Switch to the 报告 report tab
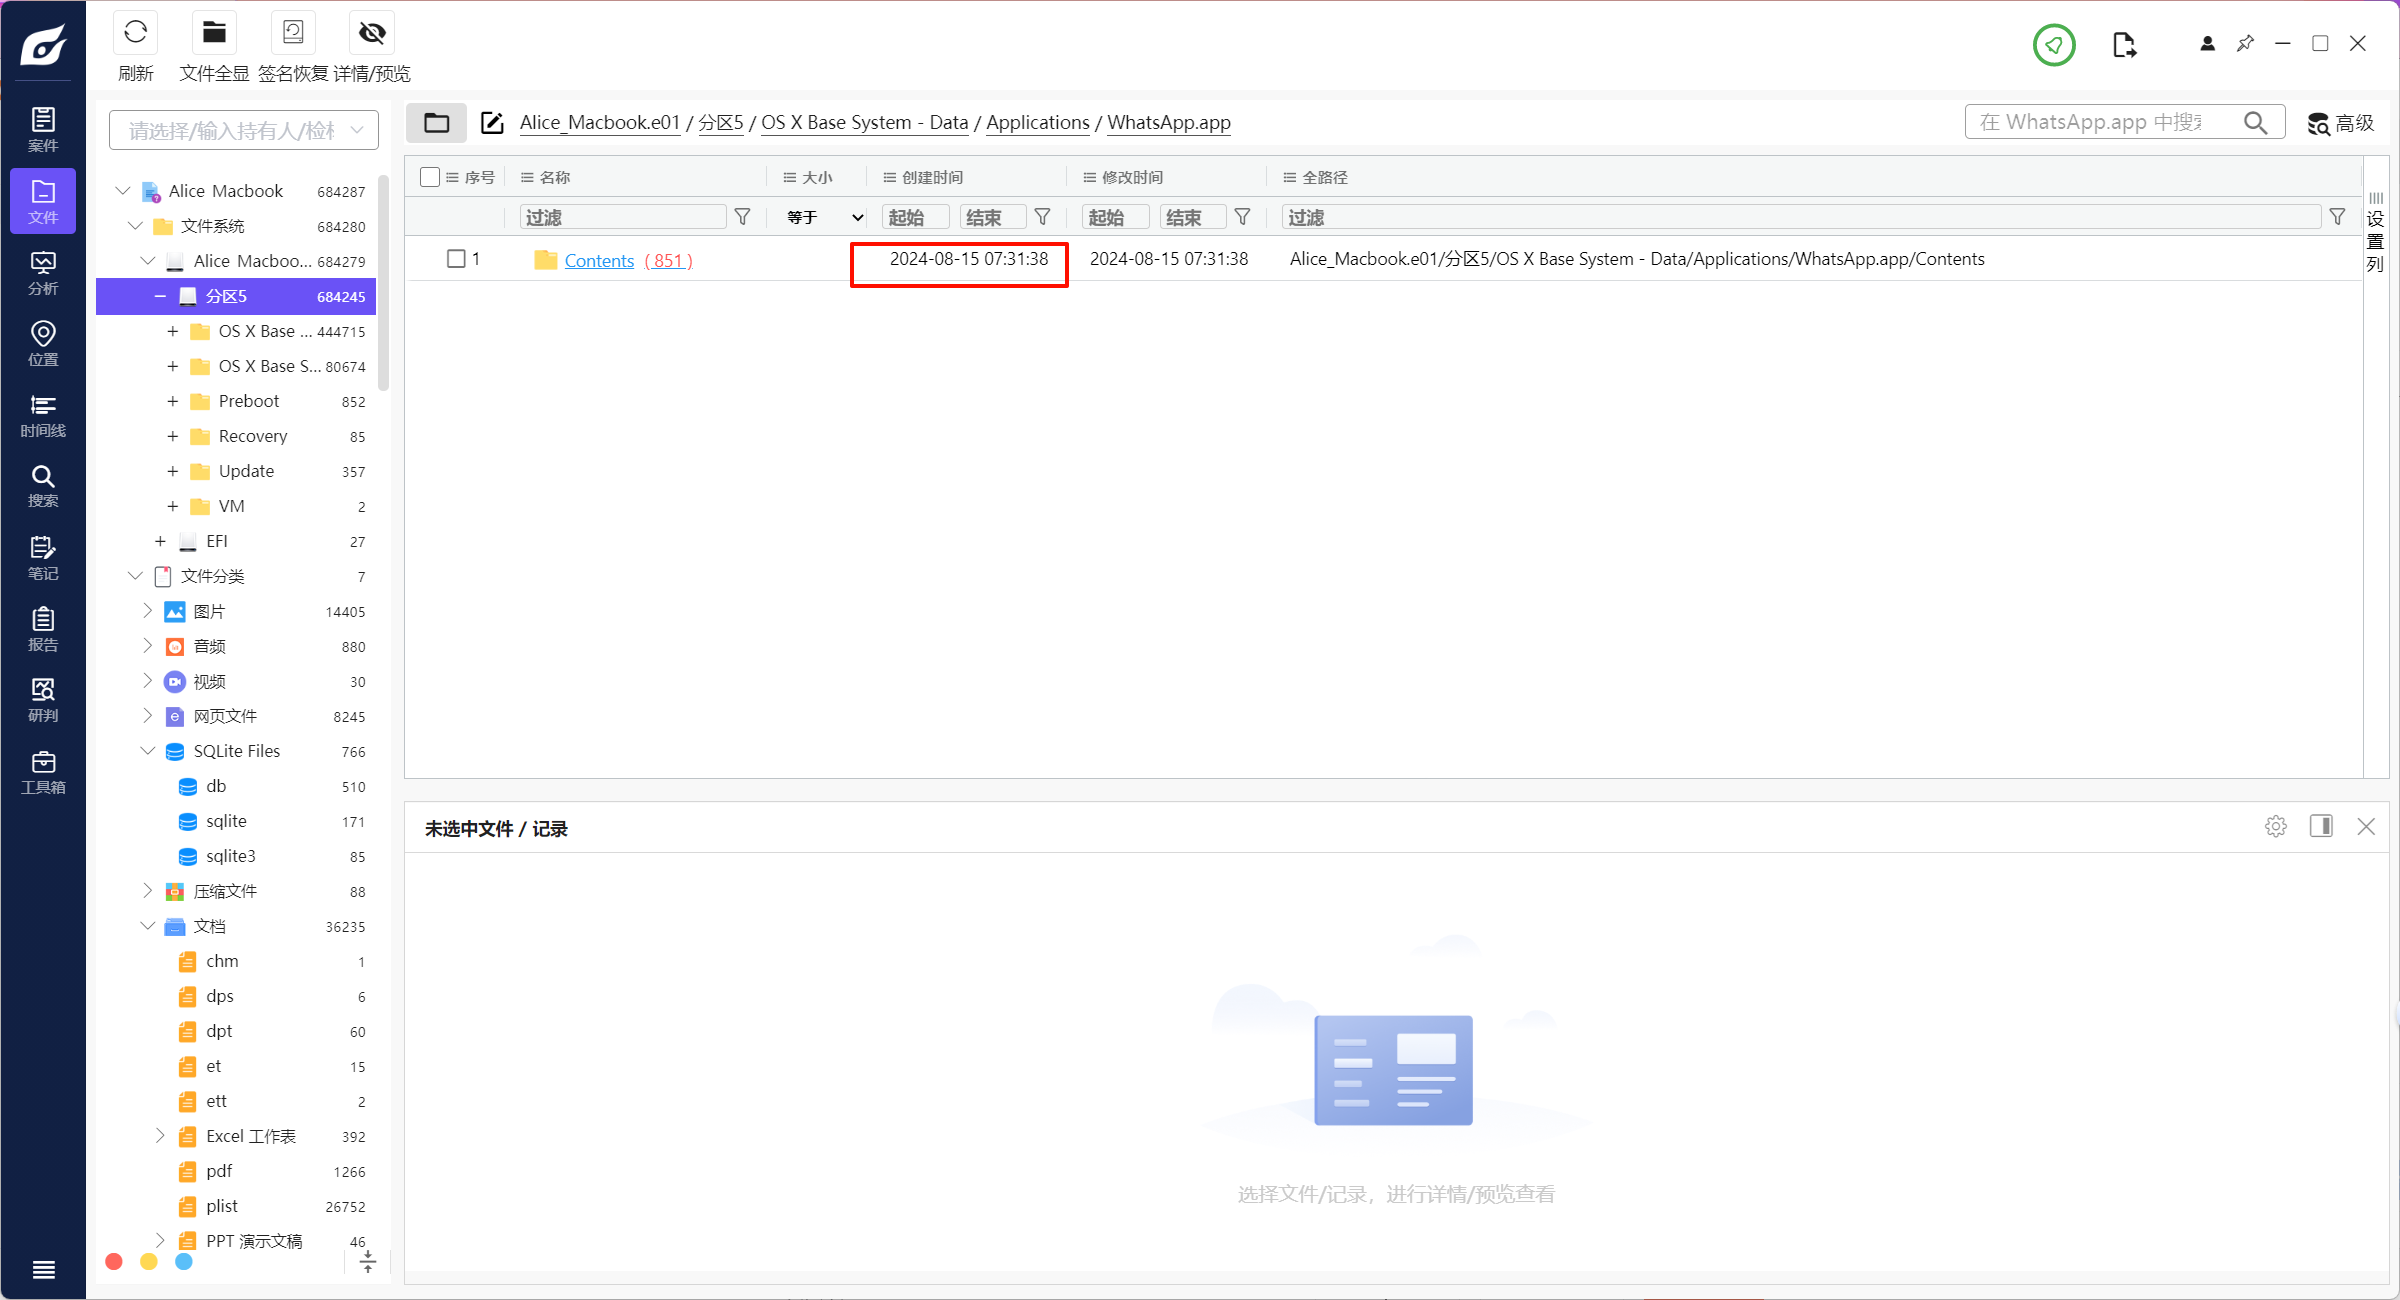 pos(43,629)
